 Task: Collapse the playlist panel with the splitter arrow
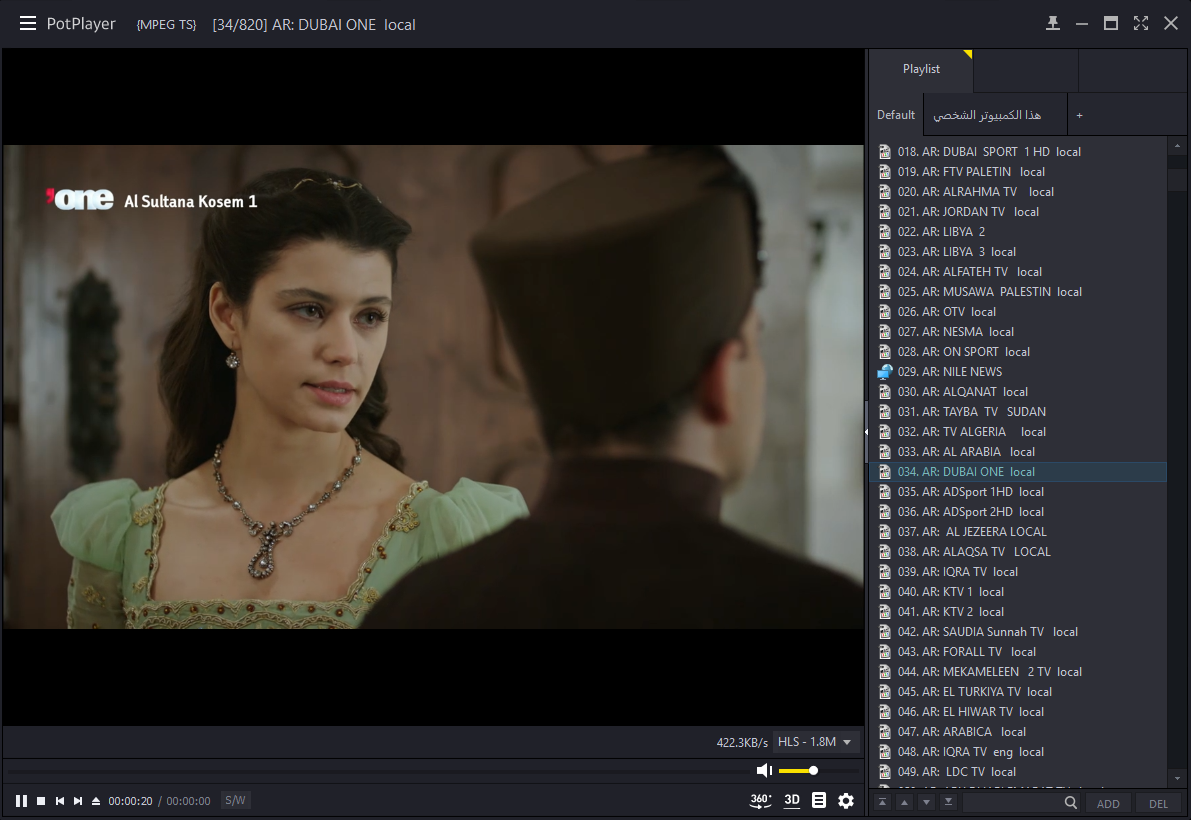tap(866, 432)
